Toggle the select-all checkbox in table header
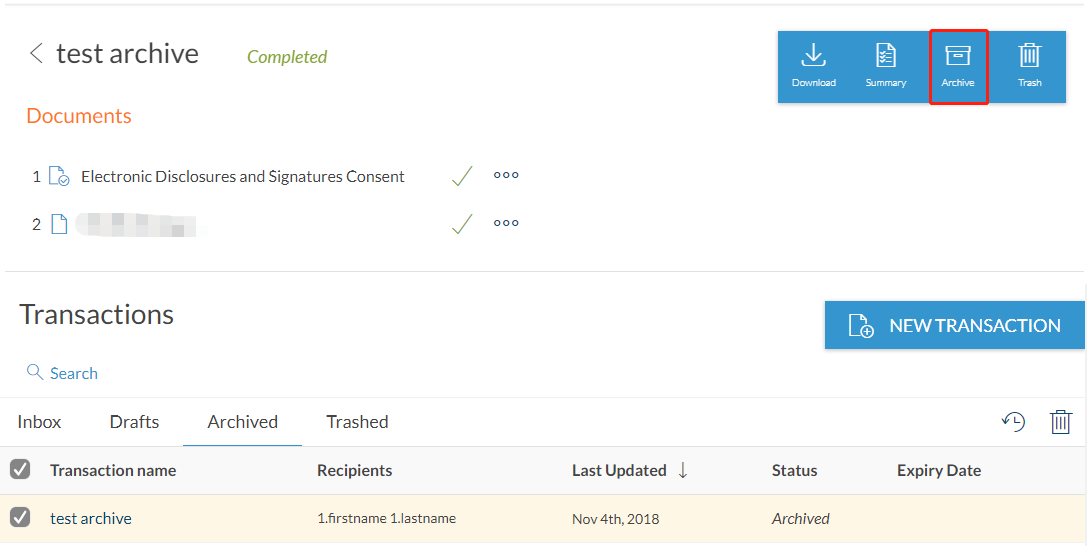The image size is (1092, 546). [x=20, y=469]
